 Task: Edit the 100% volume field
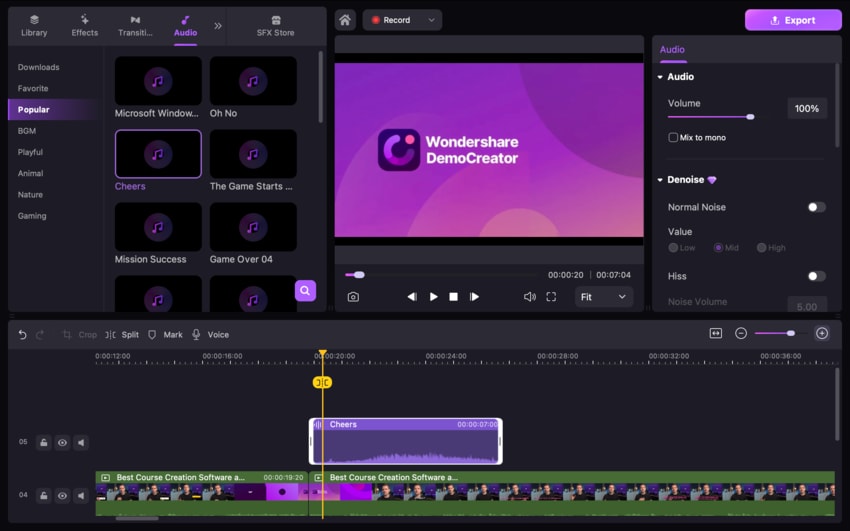click(x=807, y=108)
